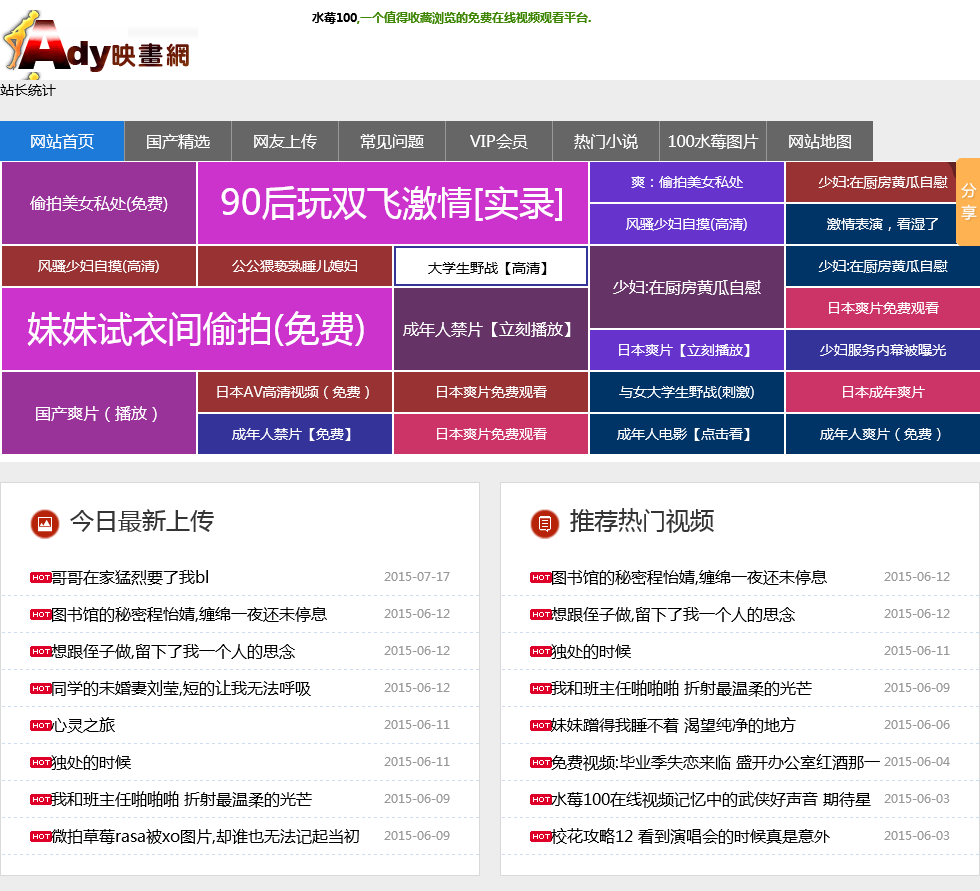The image size is (980, 891).
Task: Open the 网站地图 navigation tab
Action: (820, 141)
